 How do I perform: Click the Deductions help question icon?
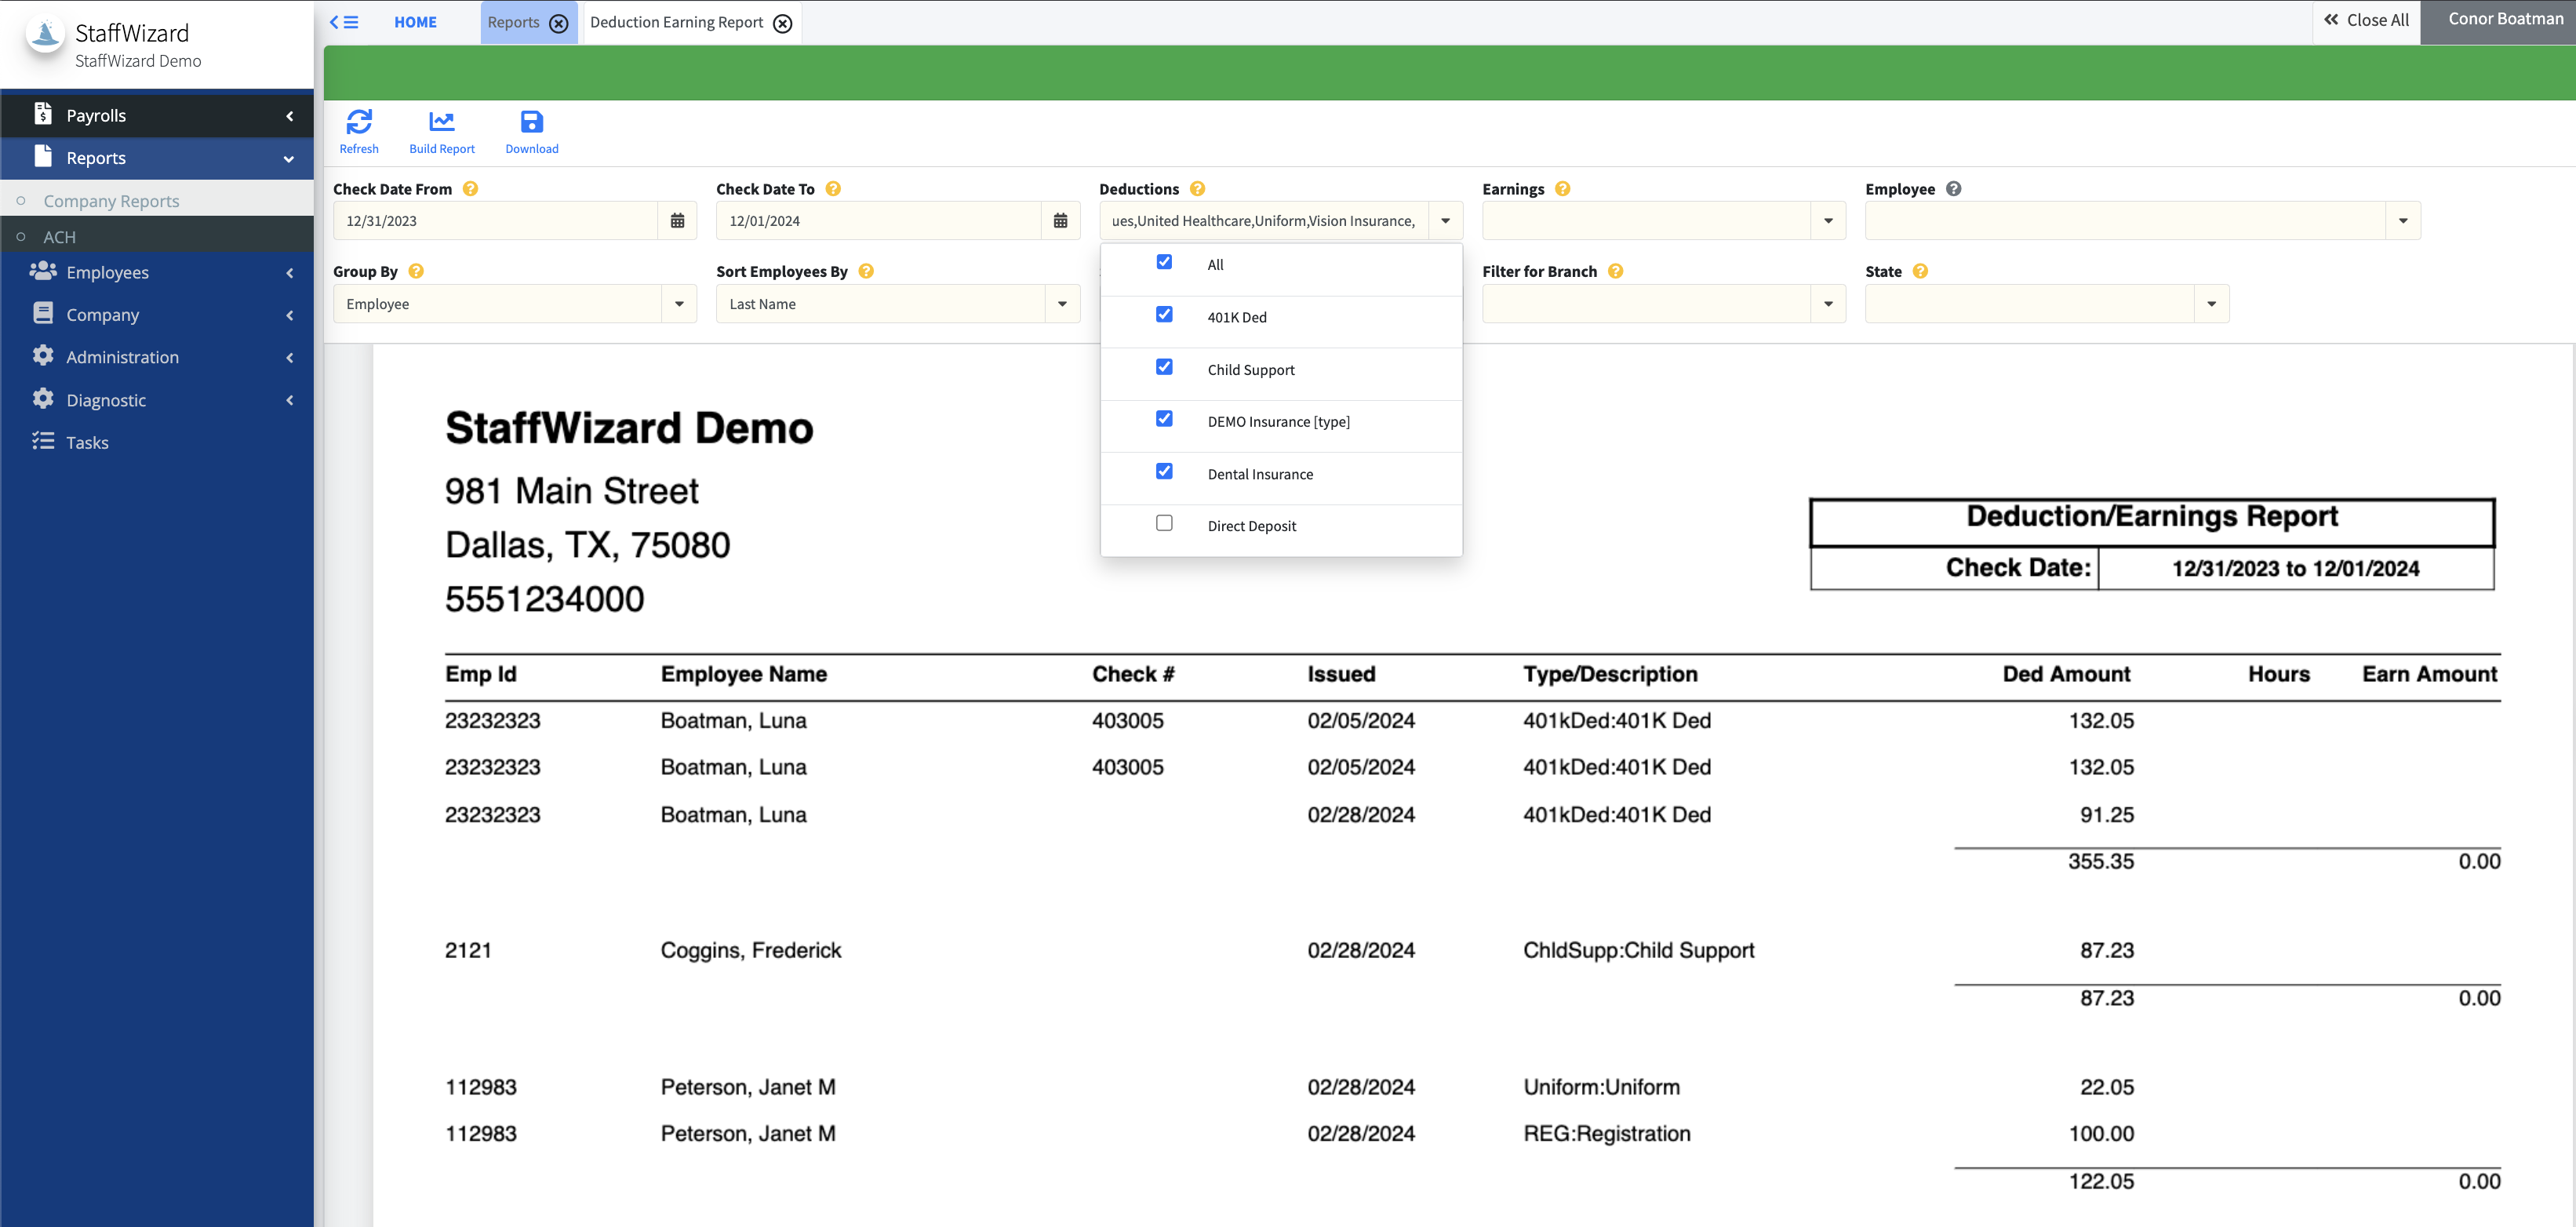pos(1197,189)
